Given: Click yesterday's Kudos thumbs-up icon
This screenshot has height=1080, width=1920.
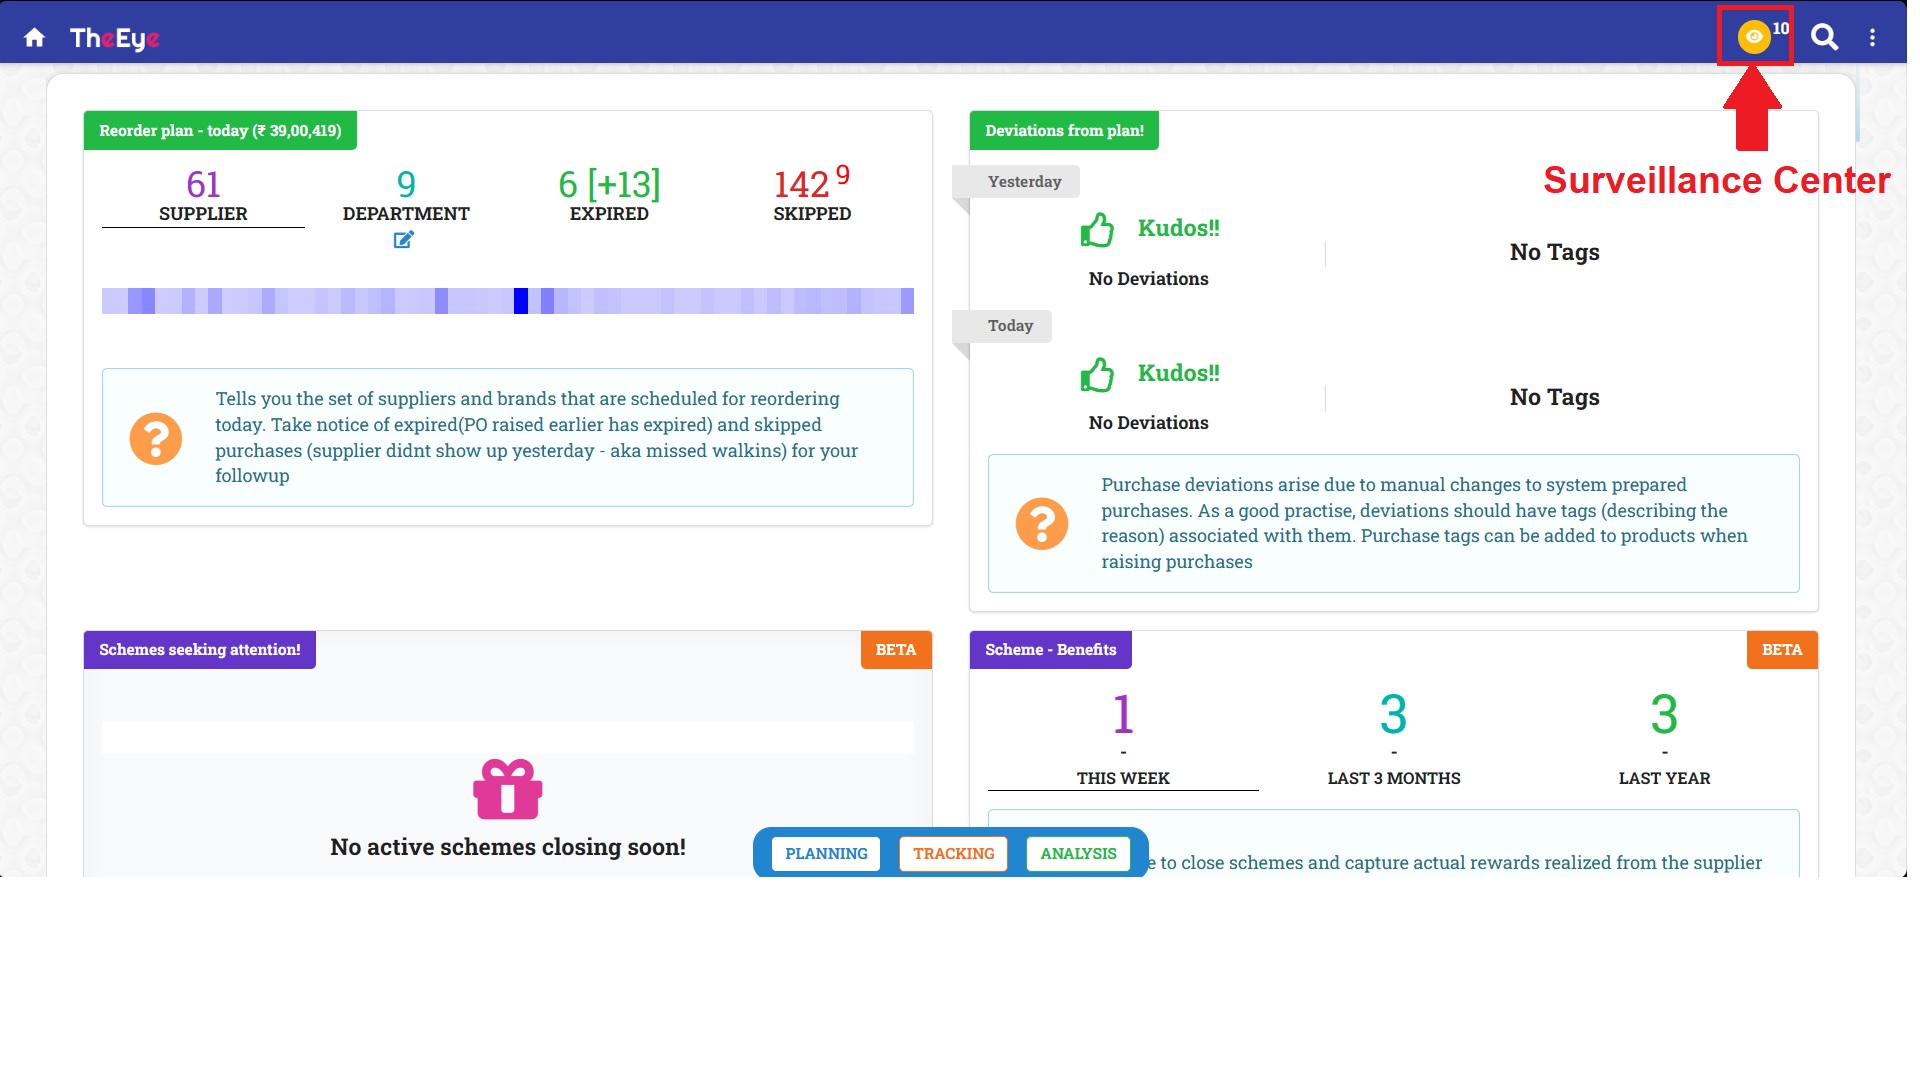Looking at the screenshot, I should point(1097,230).
